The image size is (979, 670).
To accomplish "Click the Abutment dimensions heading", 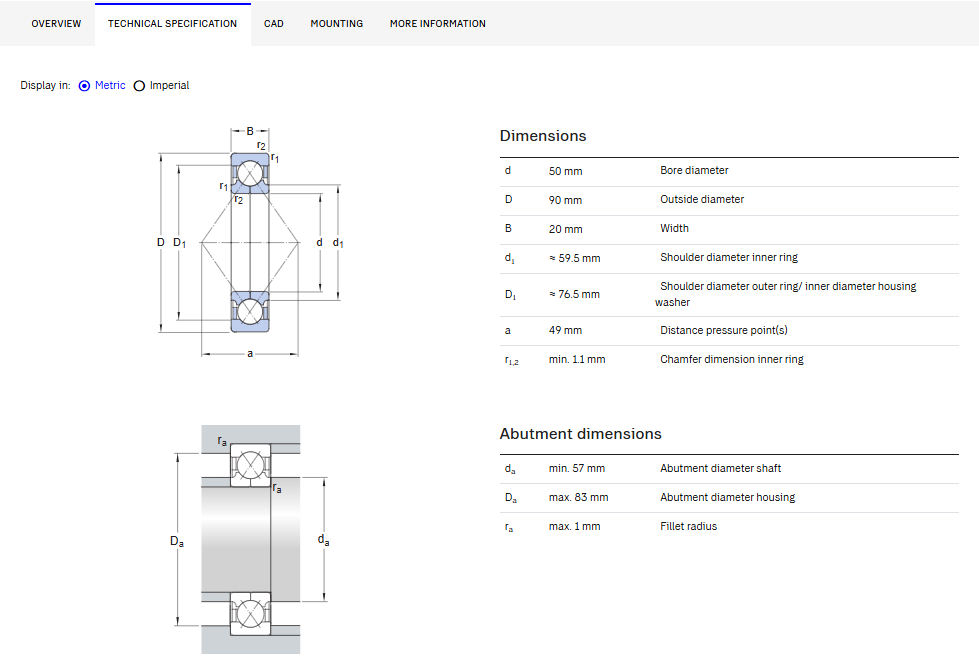I will pyautogui.click(x=580, y=434).
